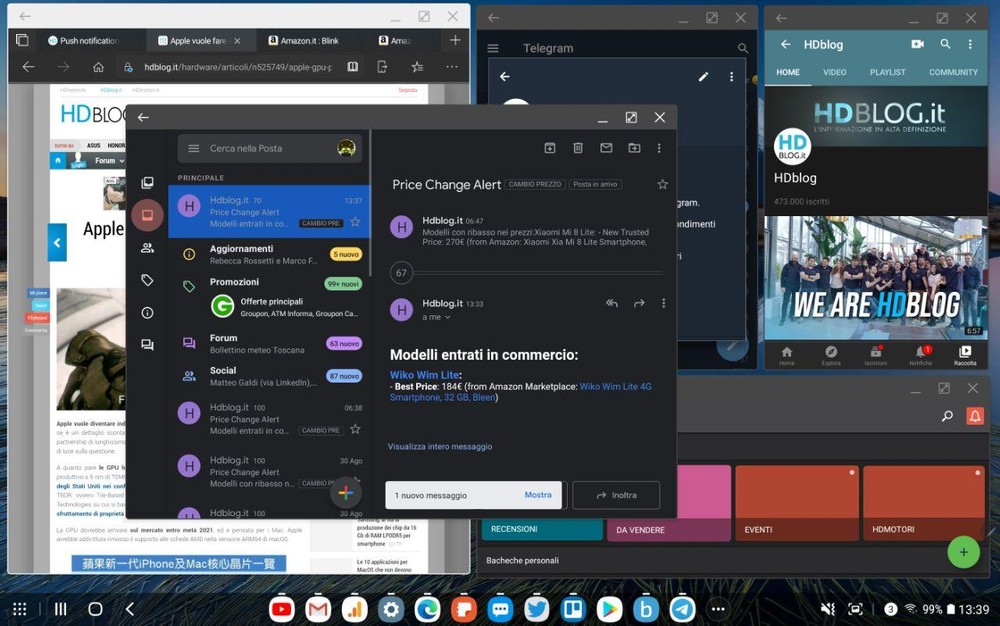1000x626 pixels.
Task: Move Gmail message to folder icon
Action: [x=634, y=148]
